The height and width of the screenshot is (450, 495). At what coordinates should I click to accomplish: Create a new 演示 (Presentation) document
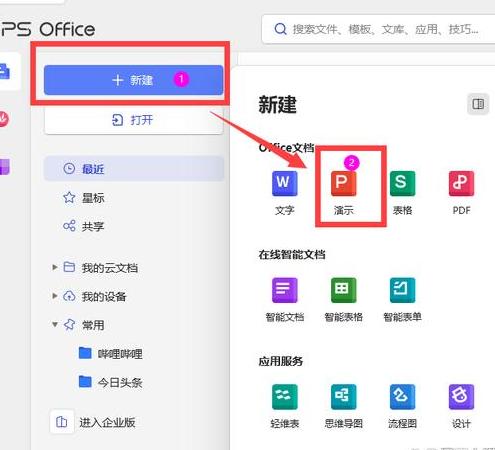[x=343, y=193]
